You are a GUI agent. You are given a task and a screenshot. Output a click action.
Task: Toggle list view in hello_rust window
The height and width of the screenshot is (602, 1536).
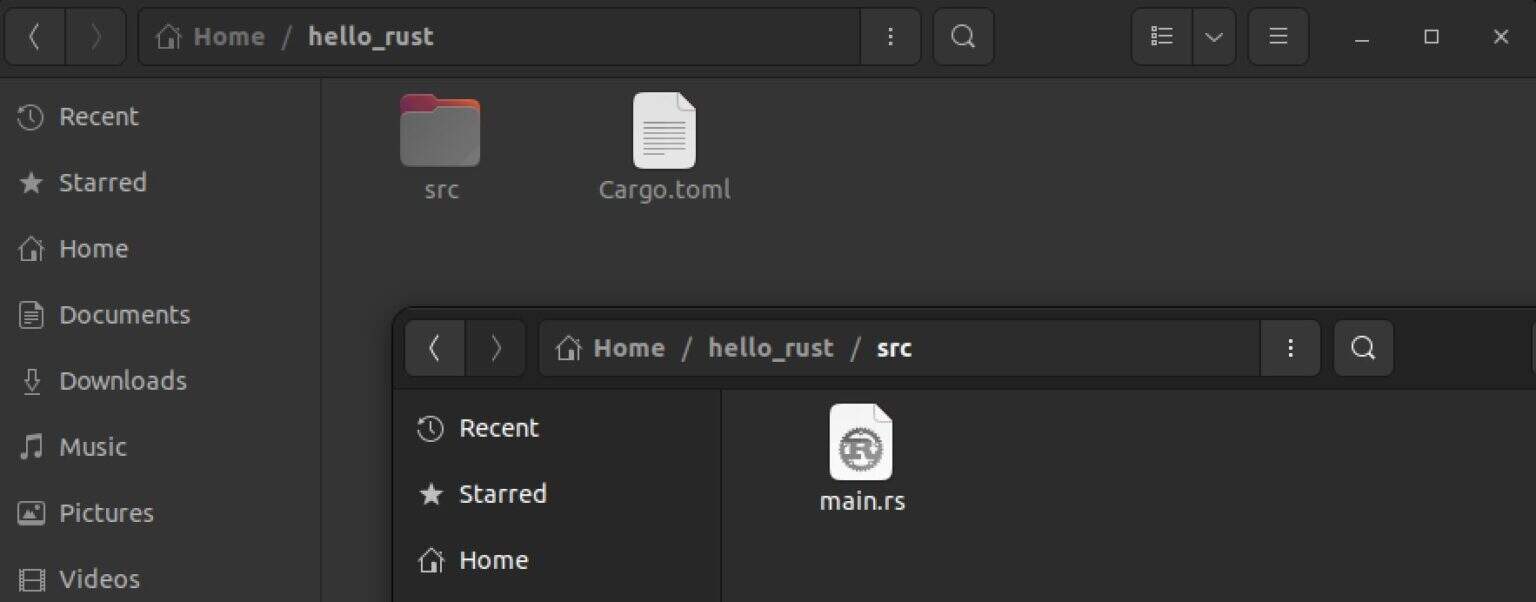click(1162, 37)
